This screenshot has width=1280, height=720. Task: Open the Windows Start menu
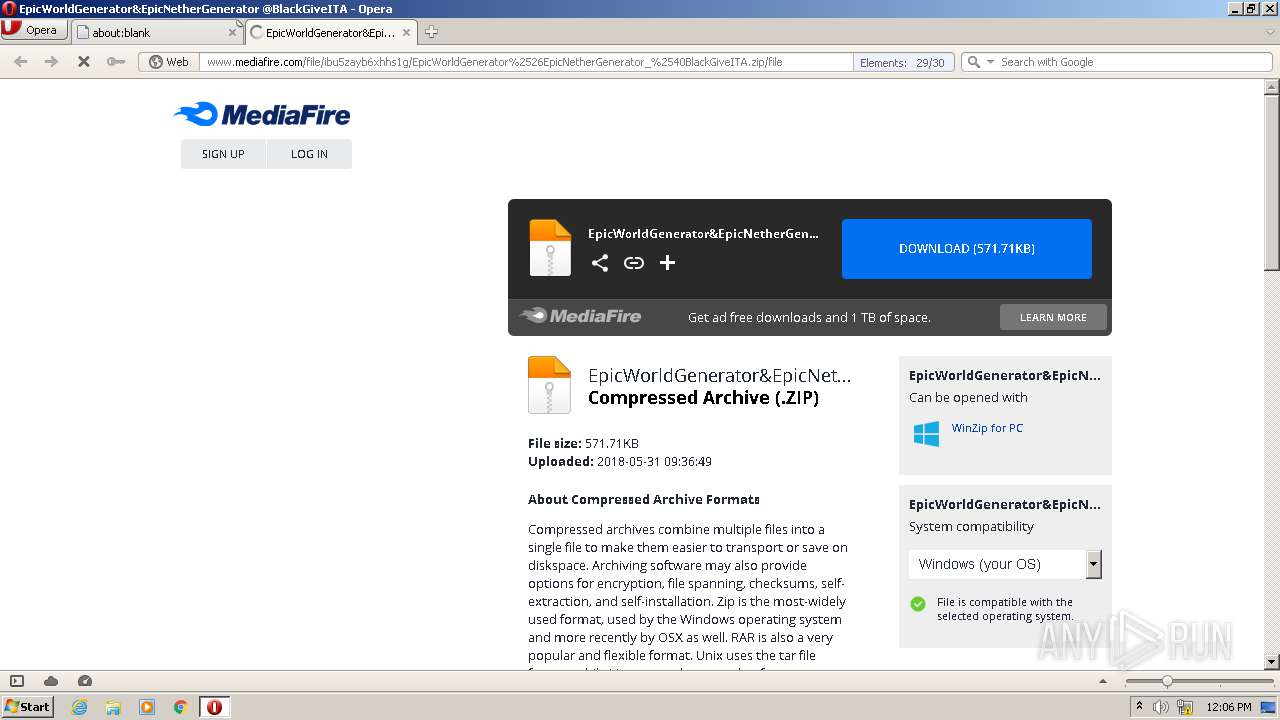point(28,706)
